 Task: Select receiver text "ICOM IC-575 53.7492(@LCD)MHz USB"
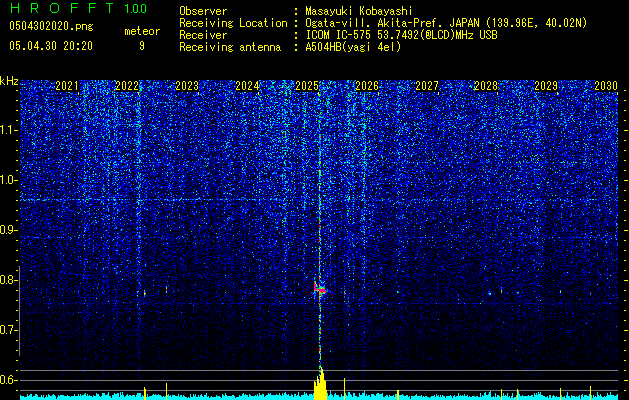401,35
